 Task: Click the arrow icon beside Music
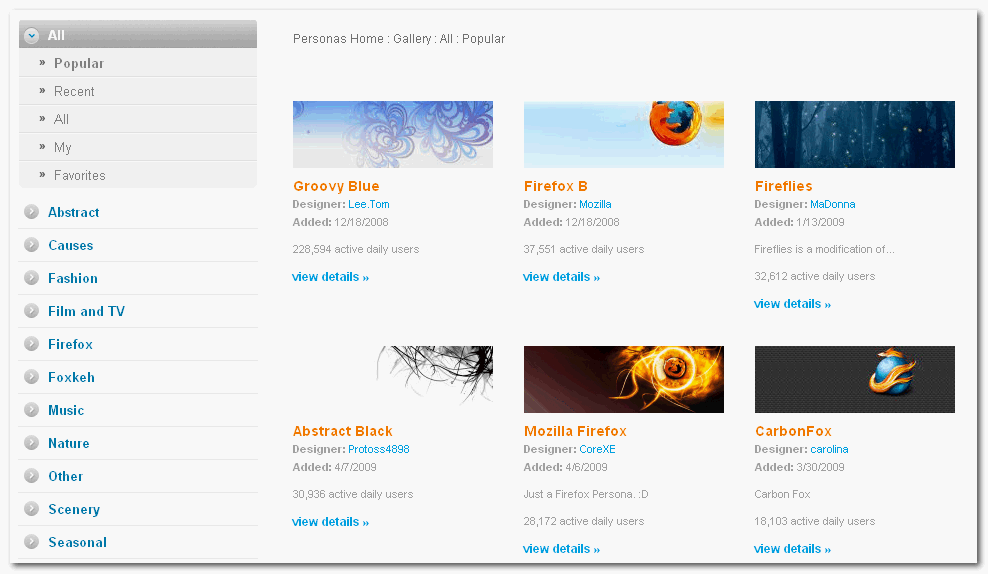32,410
